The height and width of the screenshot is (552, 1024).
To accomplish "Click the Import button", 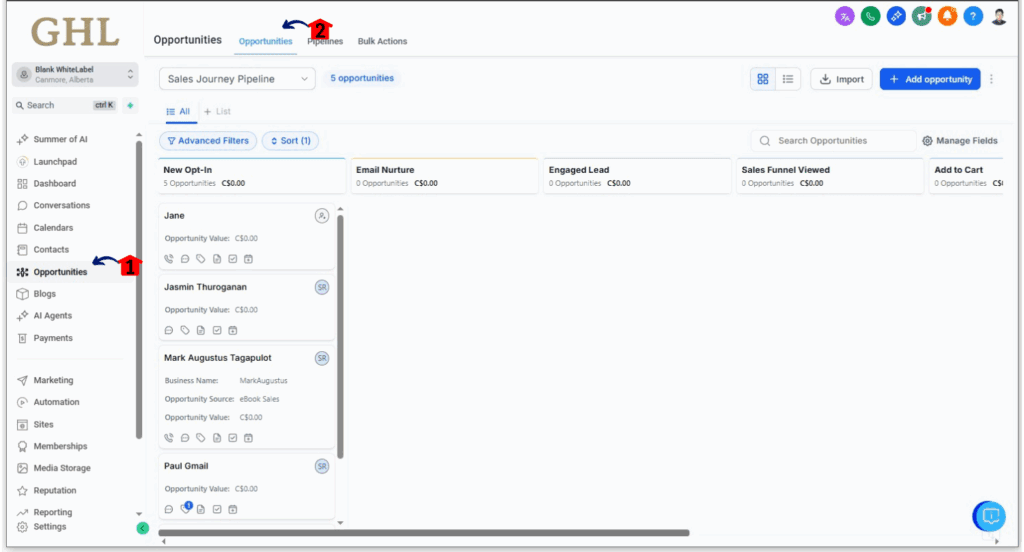I will click(841, 79).
